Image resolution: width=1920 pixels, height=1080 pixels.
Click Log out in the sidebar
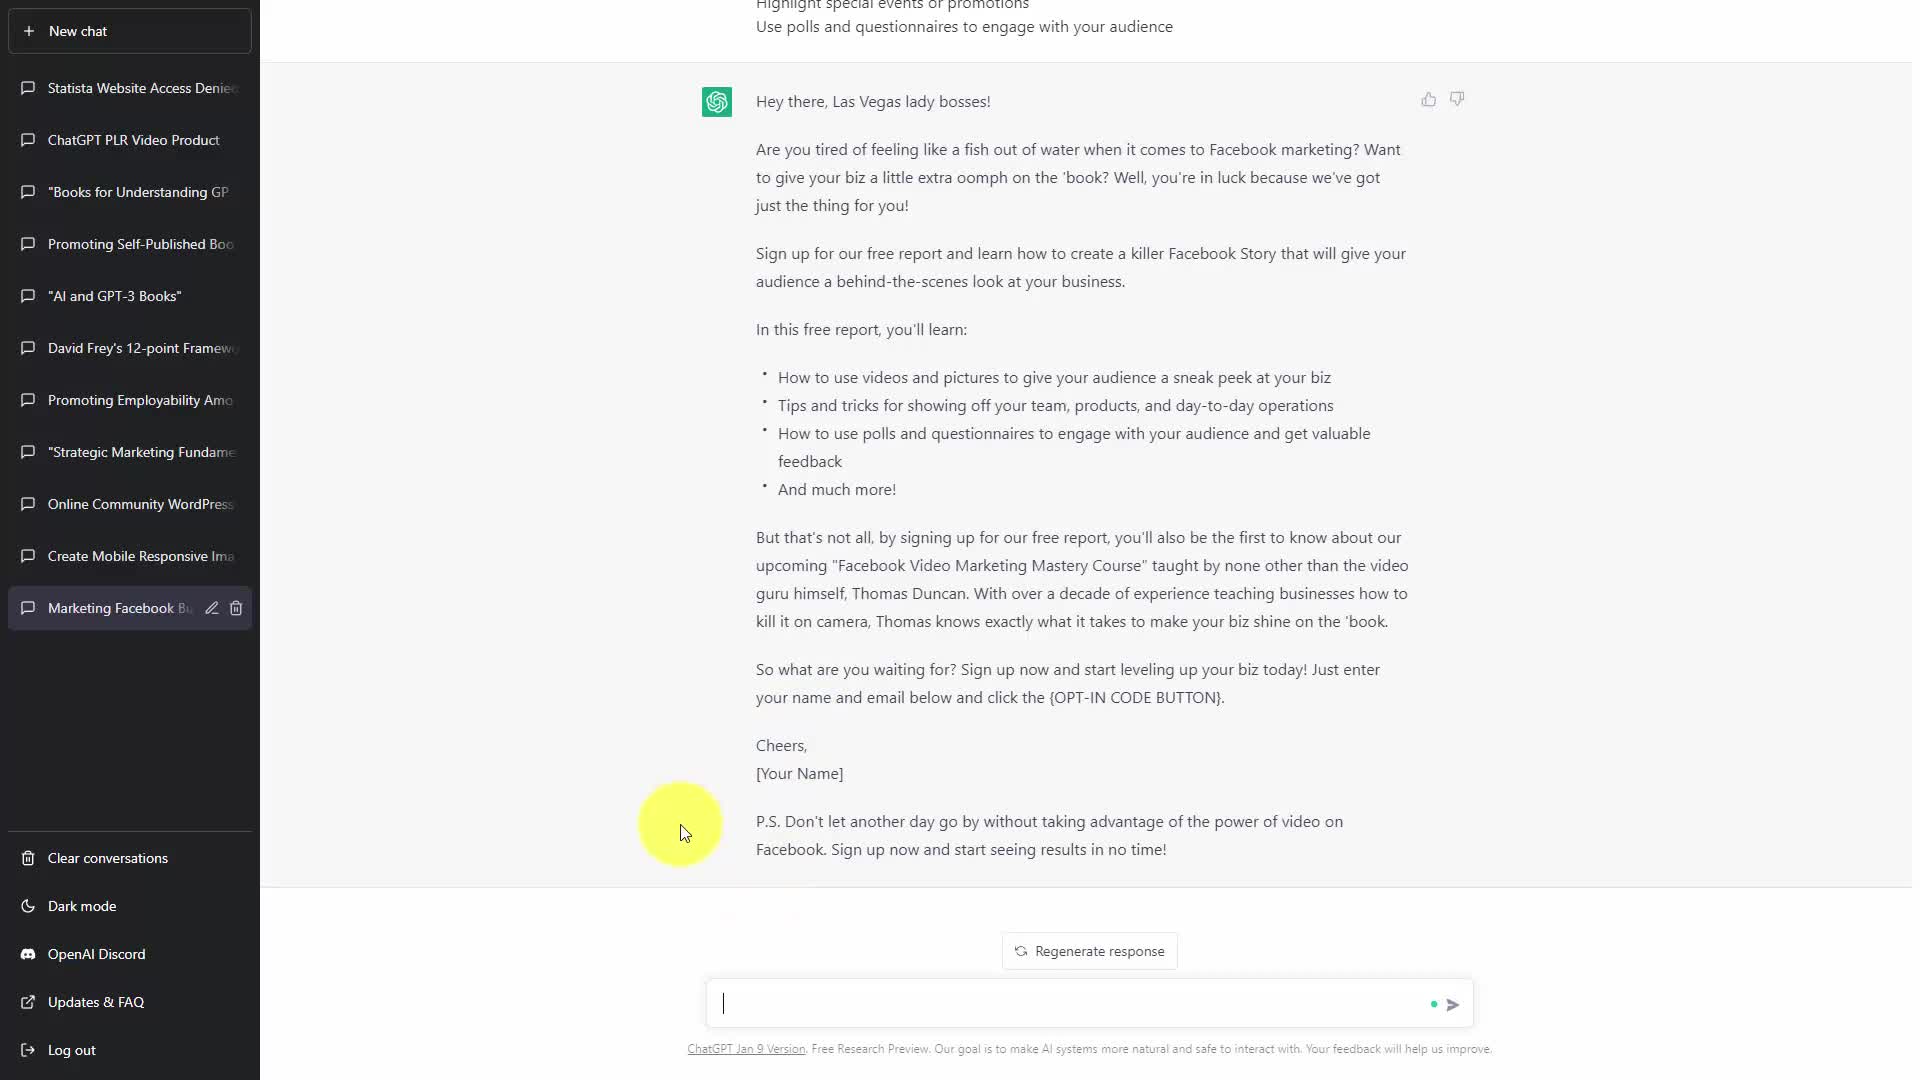72,1050
